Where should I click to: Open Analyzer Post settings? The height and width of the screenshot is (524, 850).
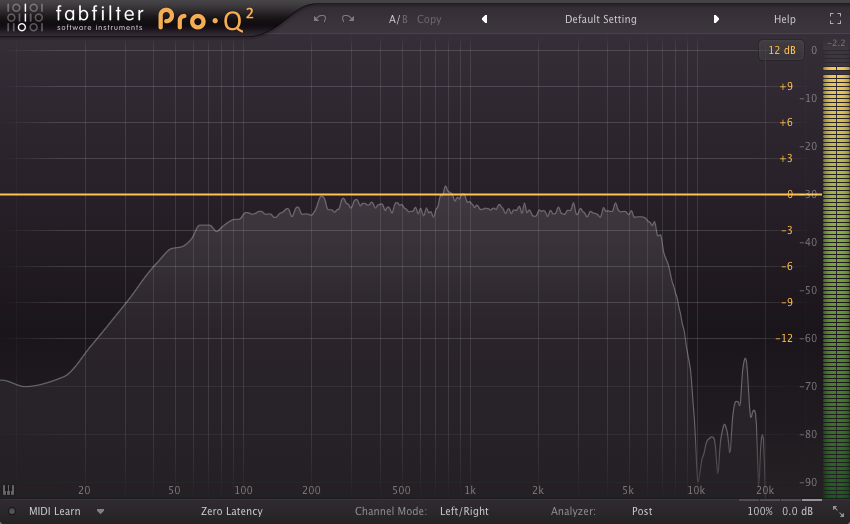tap(642, 511)
